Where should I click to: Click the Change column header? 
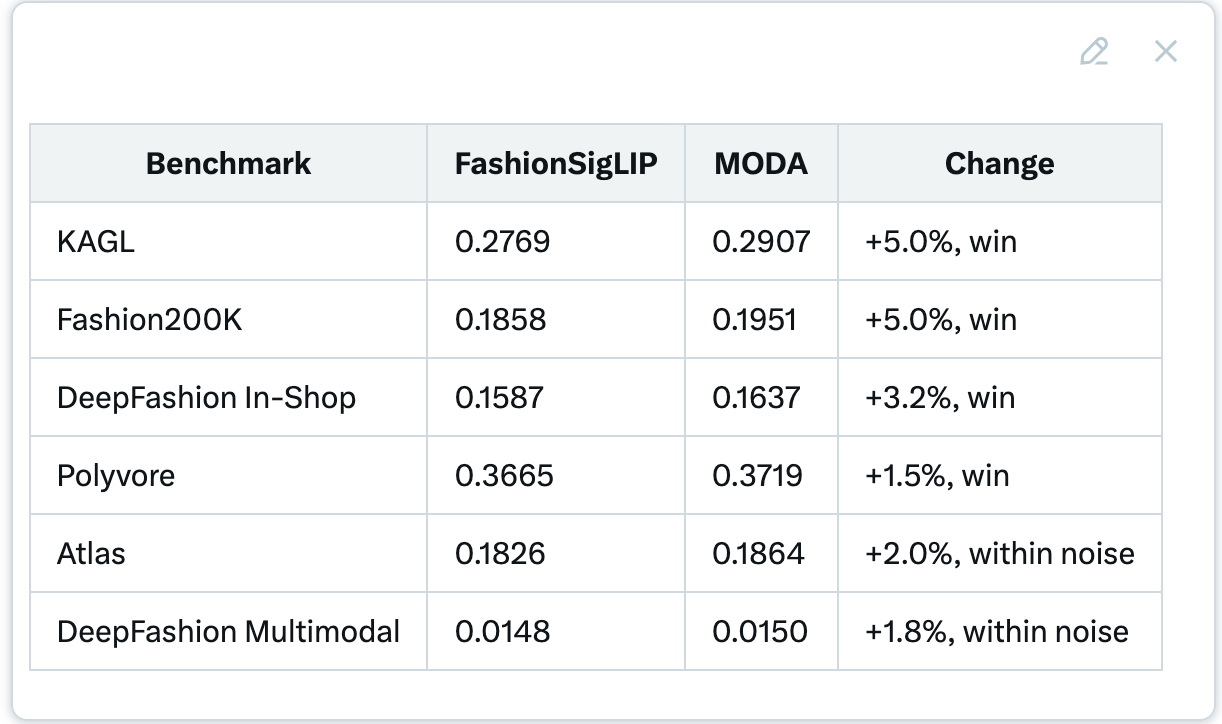(x=1000, y=163)
